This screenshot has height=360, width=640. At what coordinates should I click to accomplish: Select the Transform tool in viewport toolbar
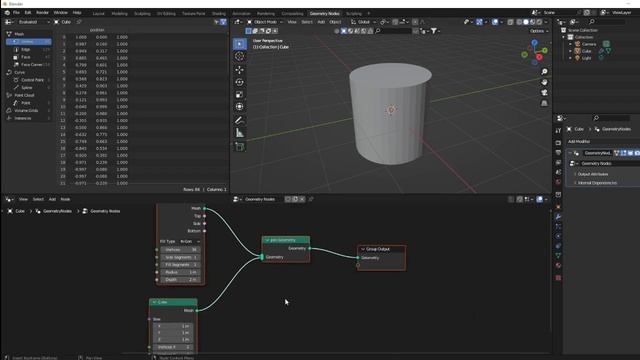point(240,107)
